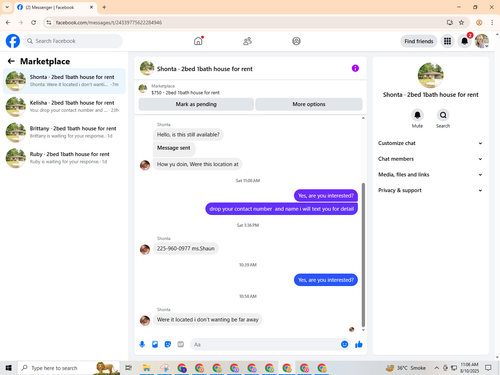The image size is (500, 375).
Task: Open conversation information purple icon
Action: [355, 68]
